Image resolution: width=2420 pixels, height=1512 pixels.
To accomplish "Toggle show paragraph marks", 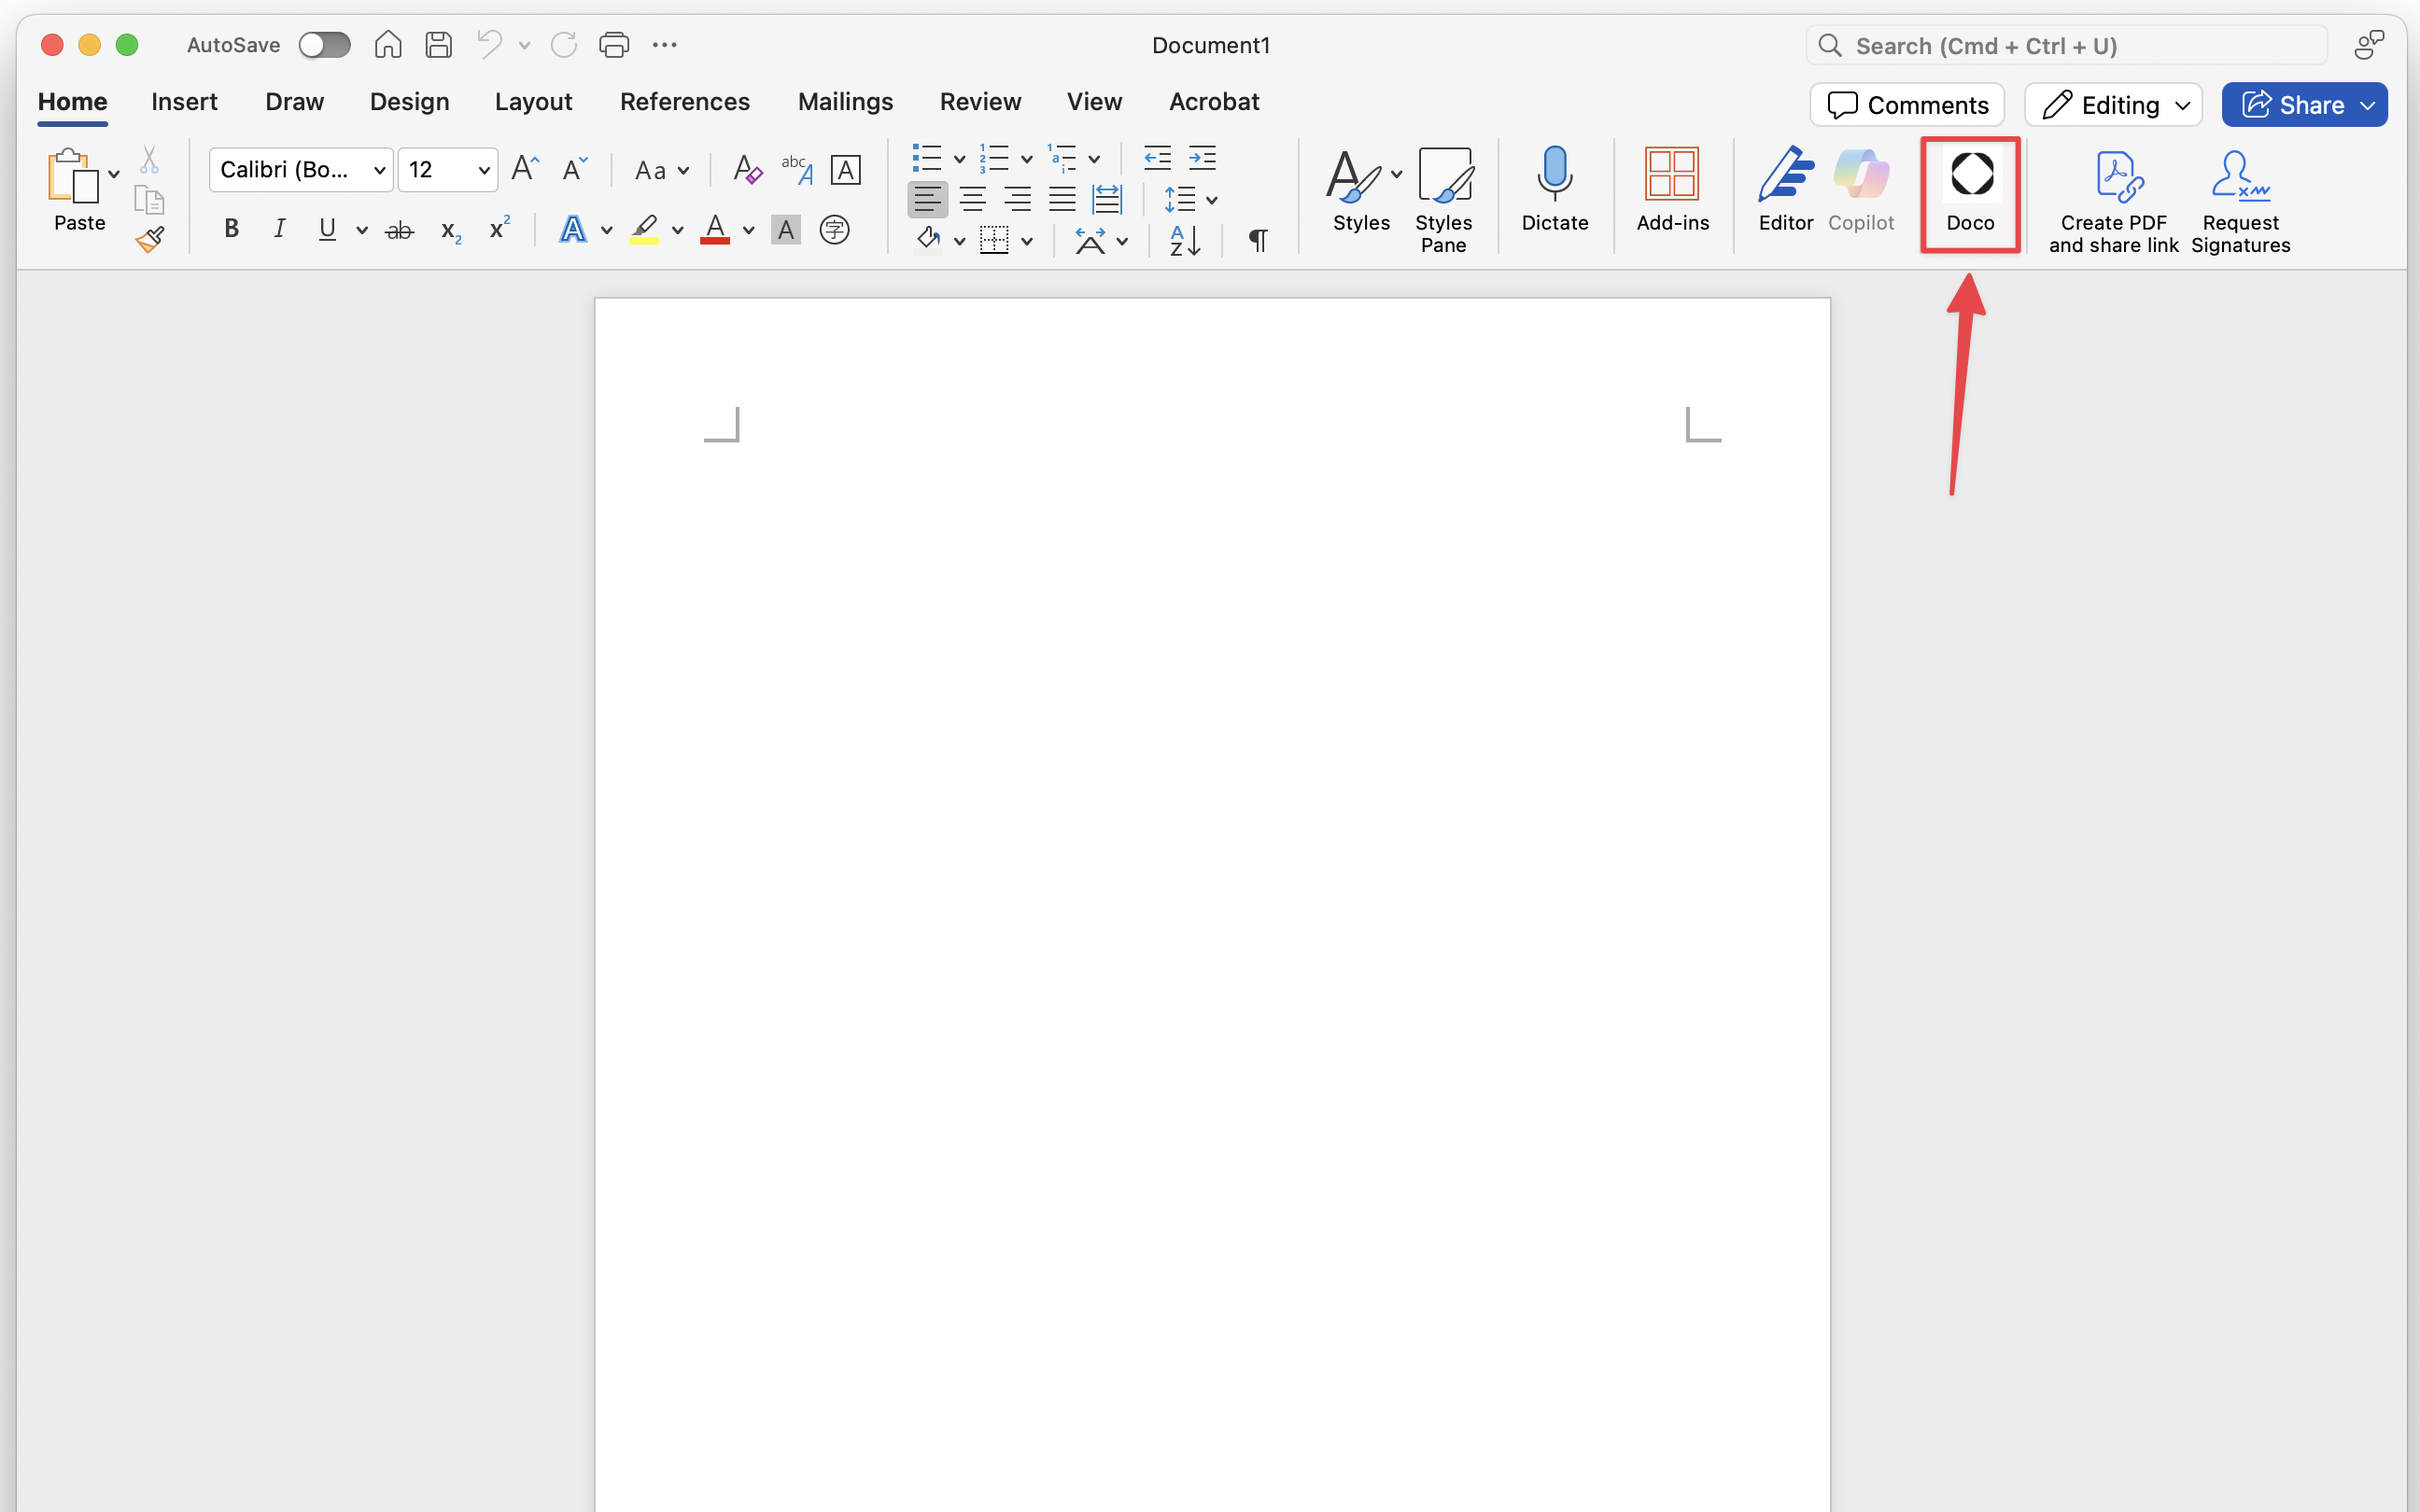I will [1258, 240].
